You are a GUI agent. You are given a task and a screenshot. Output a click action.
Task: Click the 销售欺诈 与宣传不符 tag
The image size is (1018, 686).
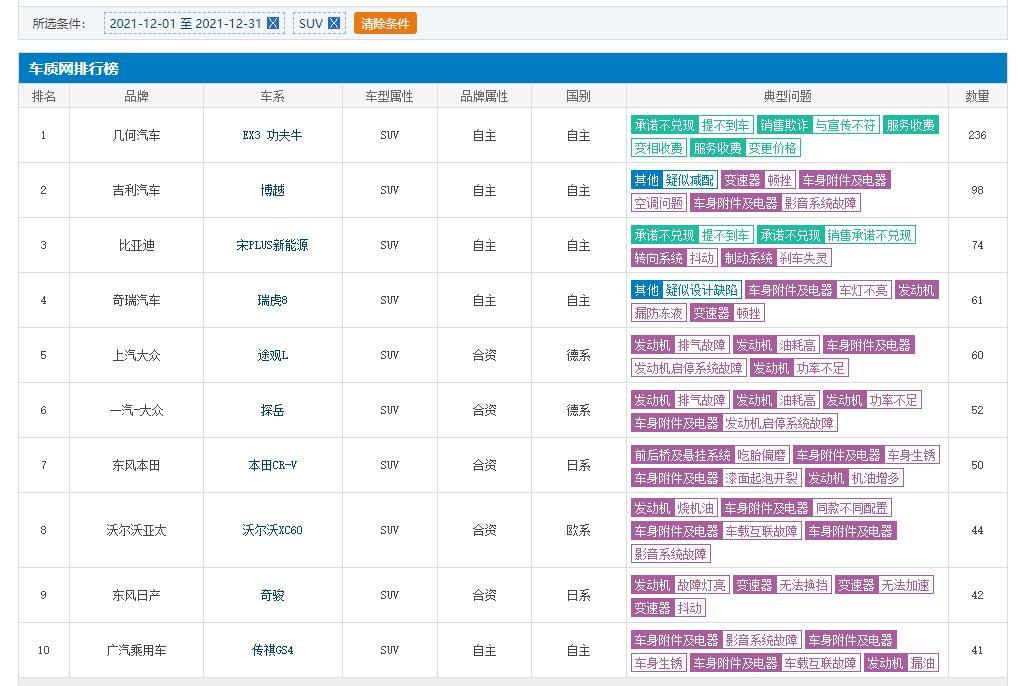[818, 125]
